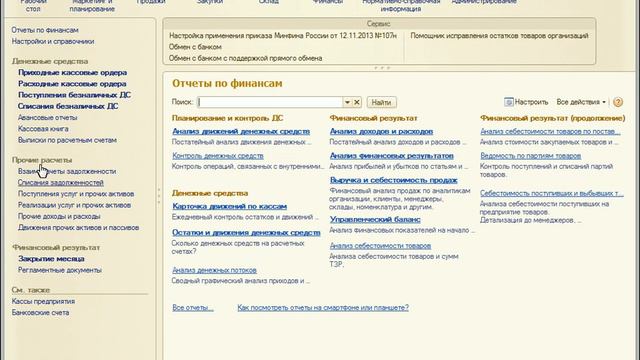Image resolution: width=640 pixels, height=360 pixels.
Task: Open report Анализ финансовых результатов
Action: click(x=391, y=156)
